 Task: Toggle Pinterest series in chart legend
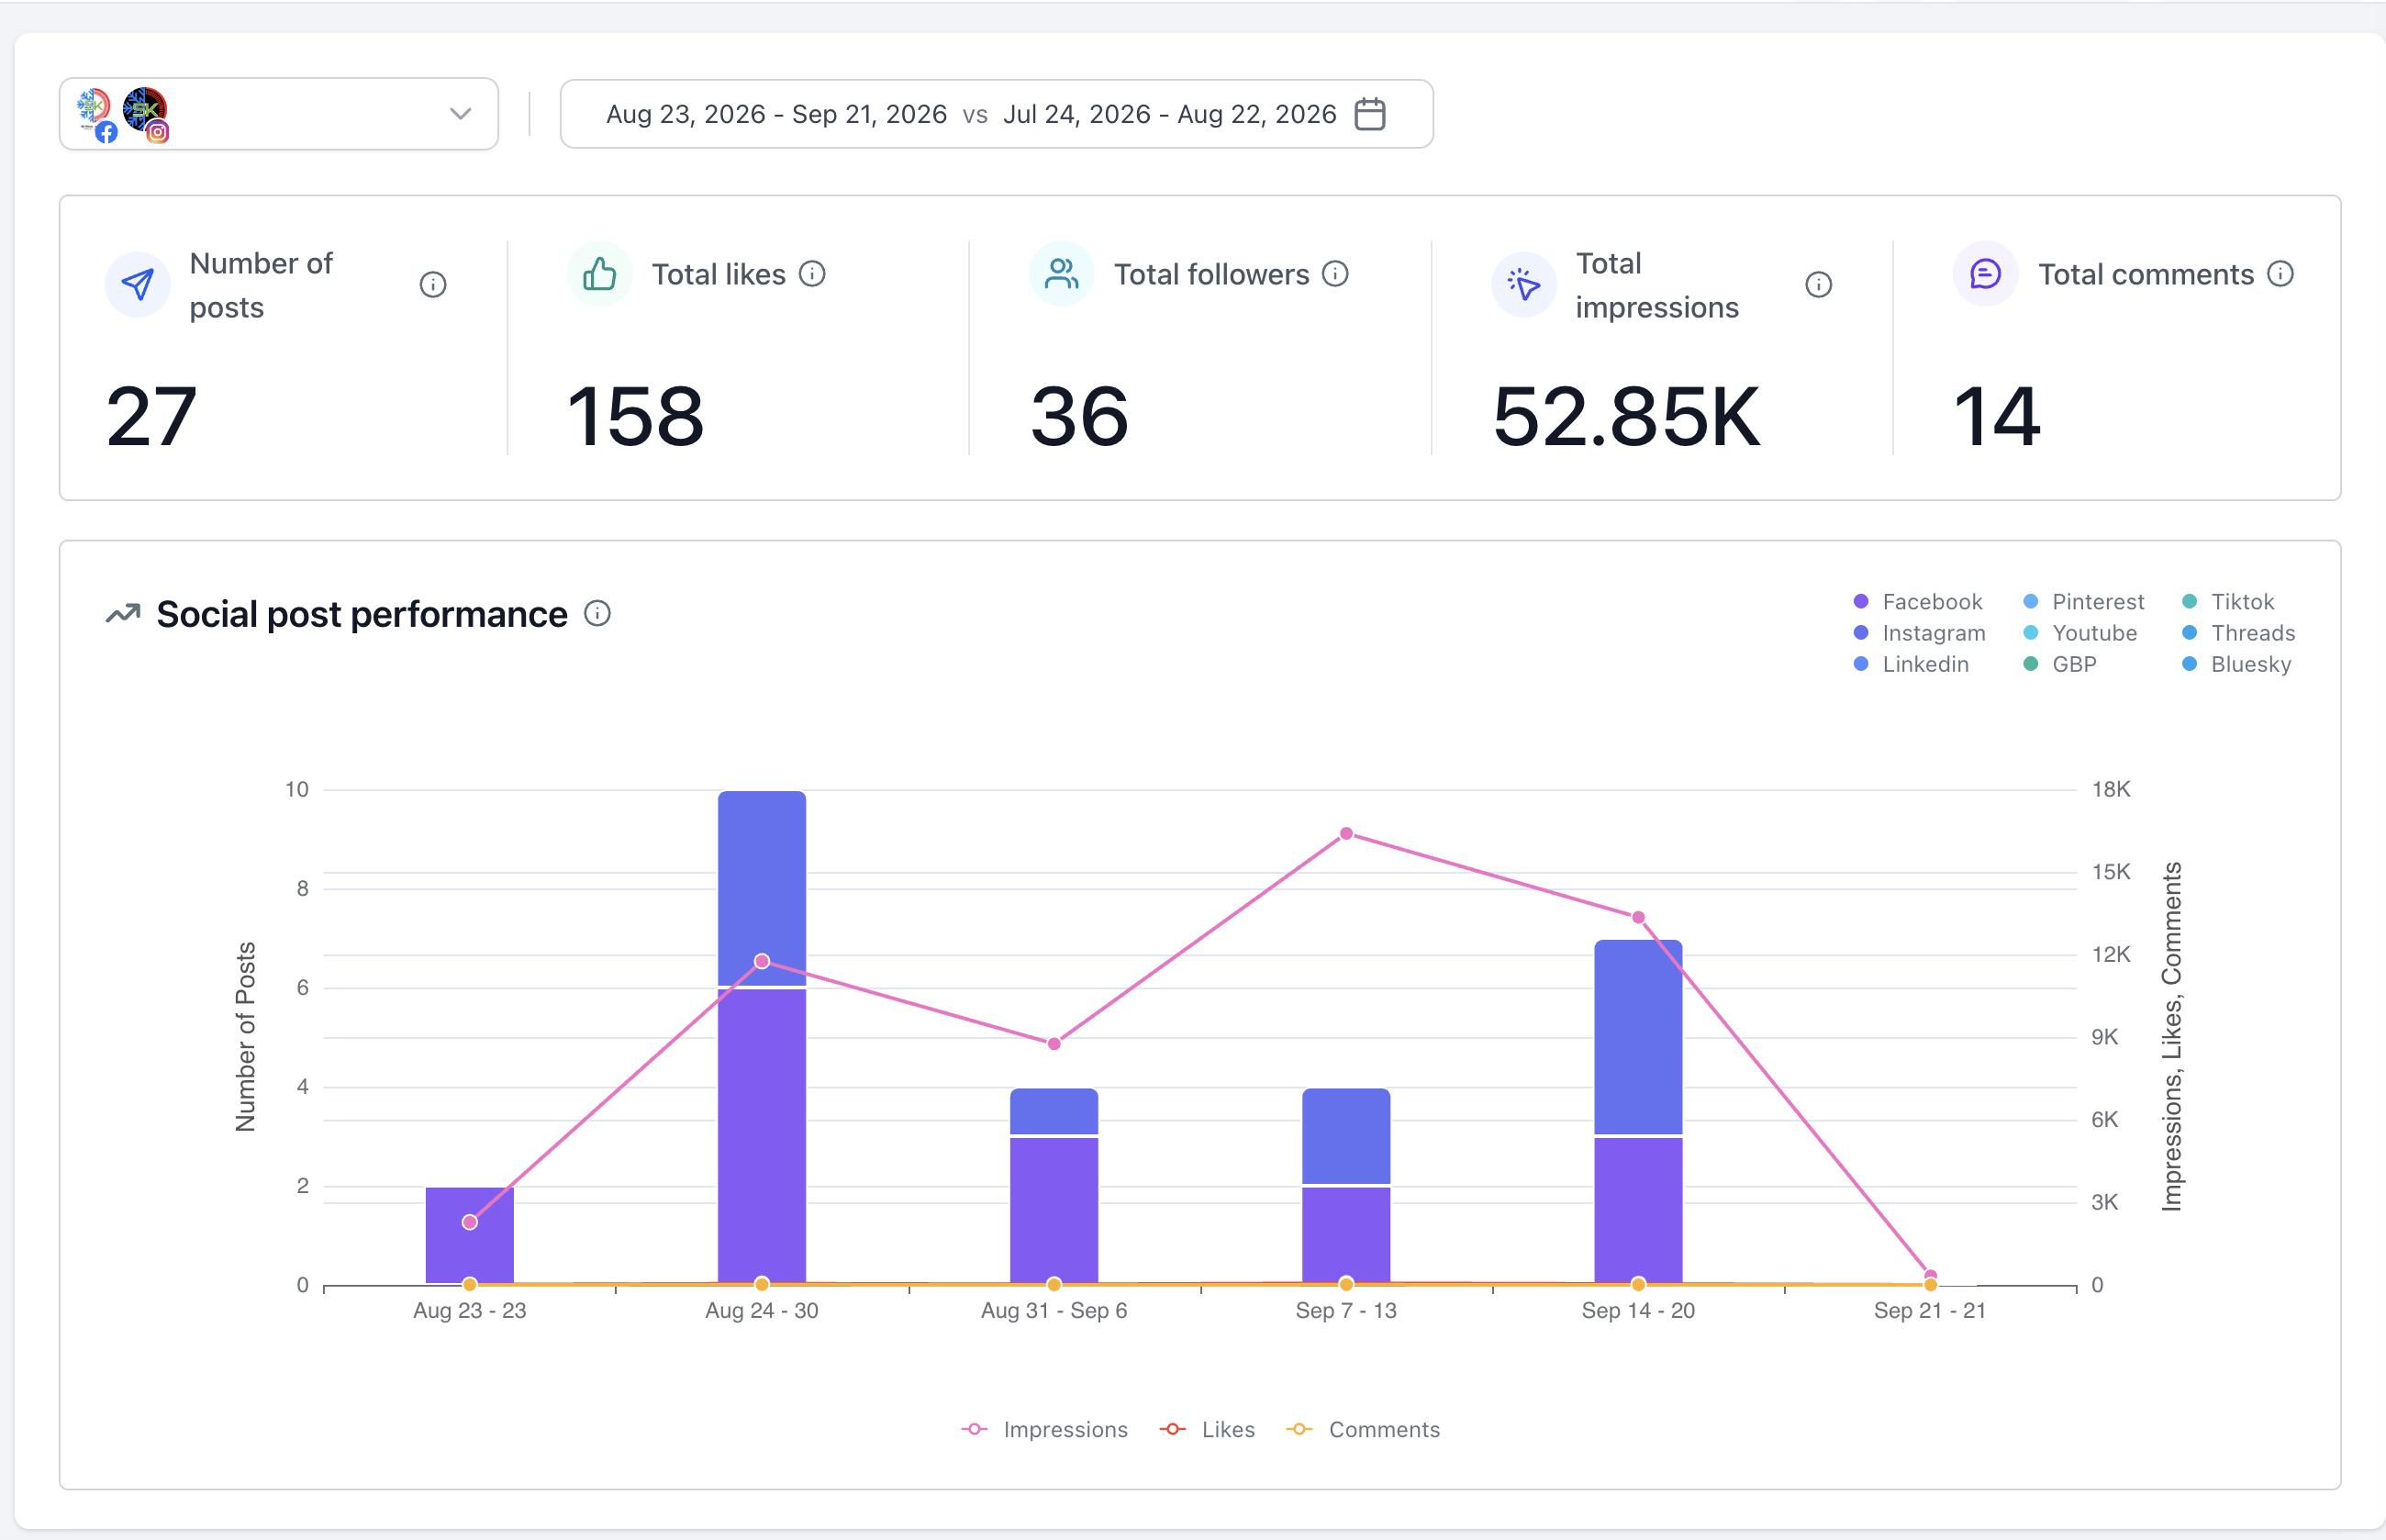(2083, 602)
